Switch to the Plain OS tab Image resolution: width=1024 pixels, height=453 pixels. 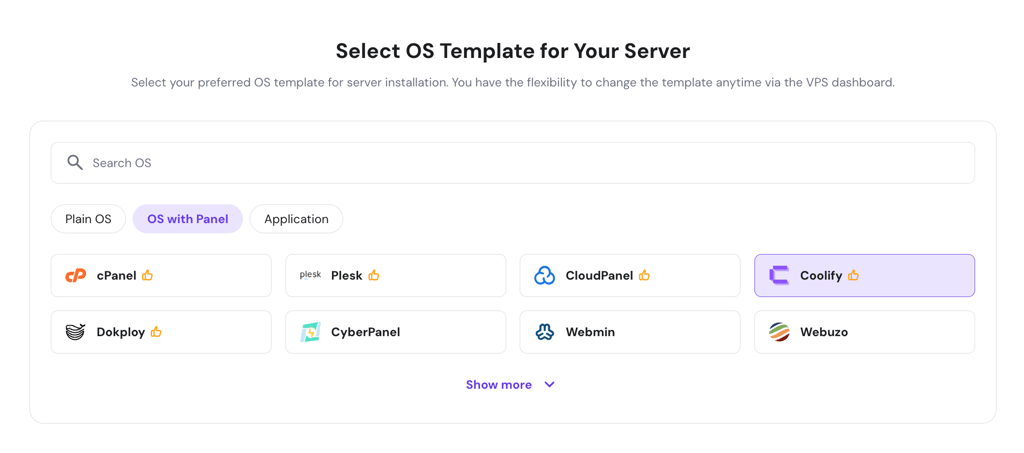click(88, 219)
